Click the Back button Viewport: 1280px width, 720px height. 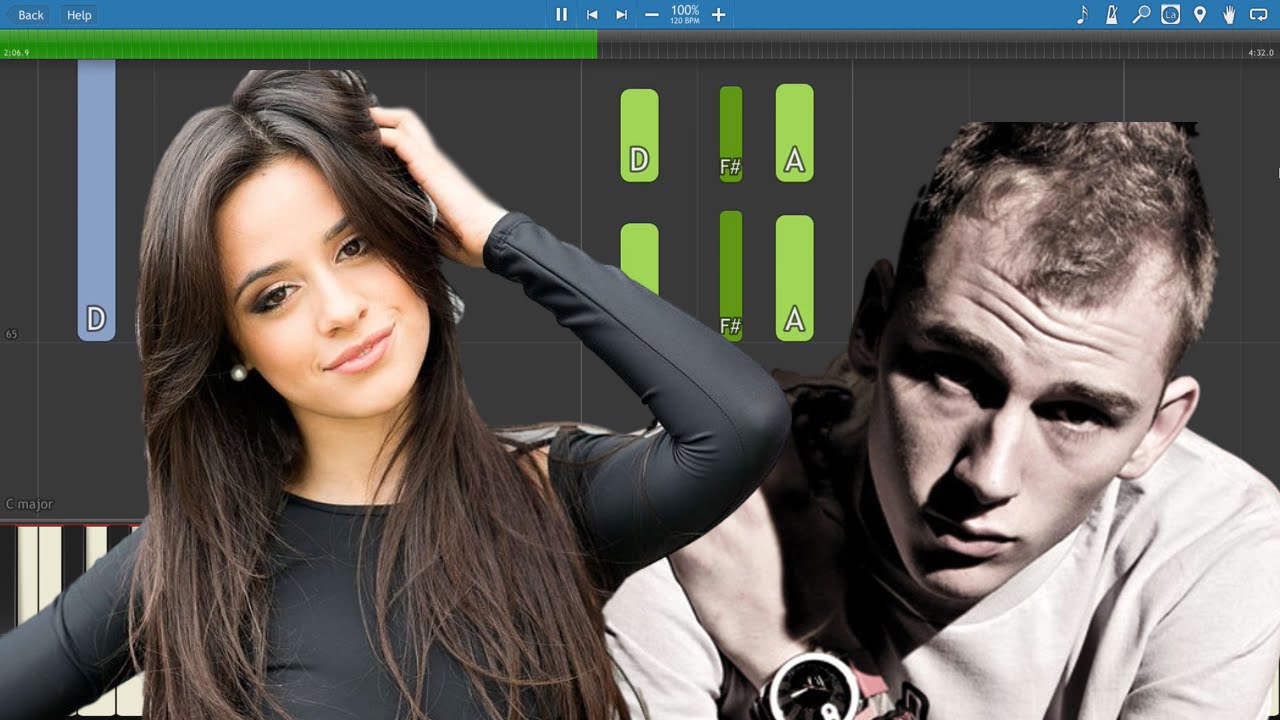[27, 15]
